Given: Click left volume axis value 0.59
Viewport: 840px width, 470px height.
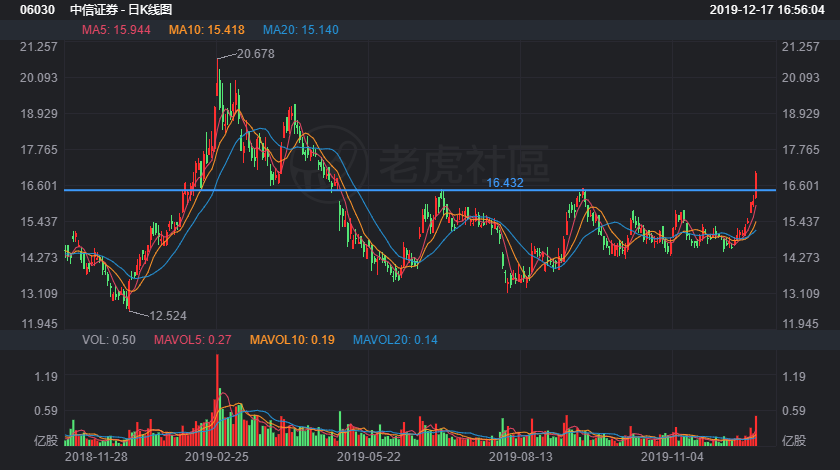Looking at the screenshot, I should click(46, 411).
